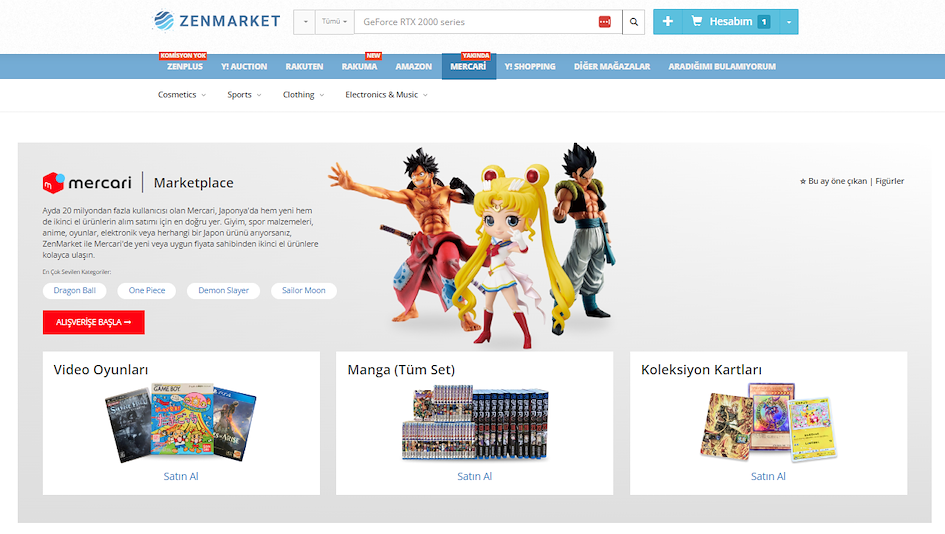Image resolution: width=945 pixels, height=534 pixels.
Task: Click the red ALIŞVERİŞE BAŞLA button
Action: 93,322
